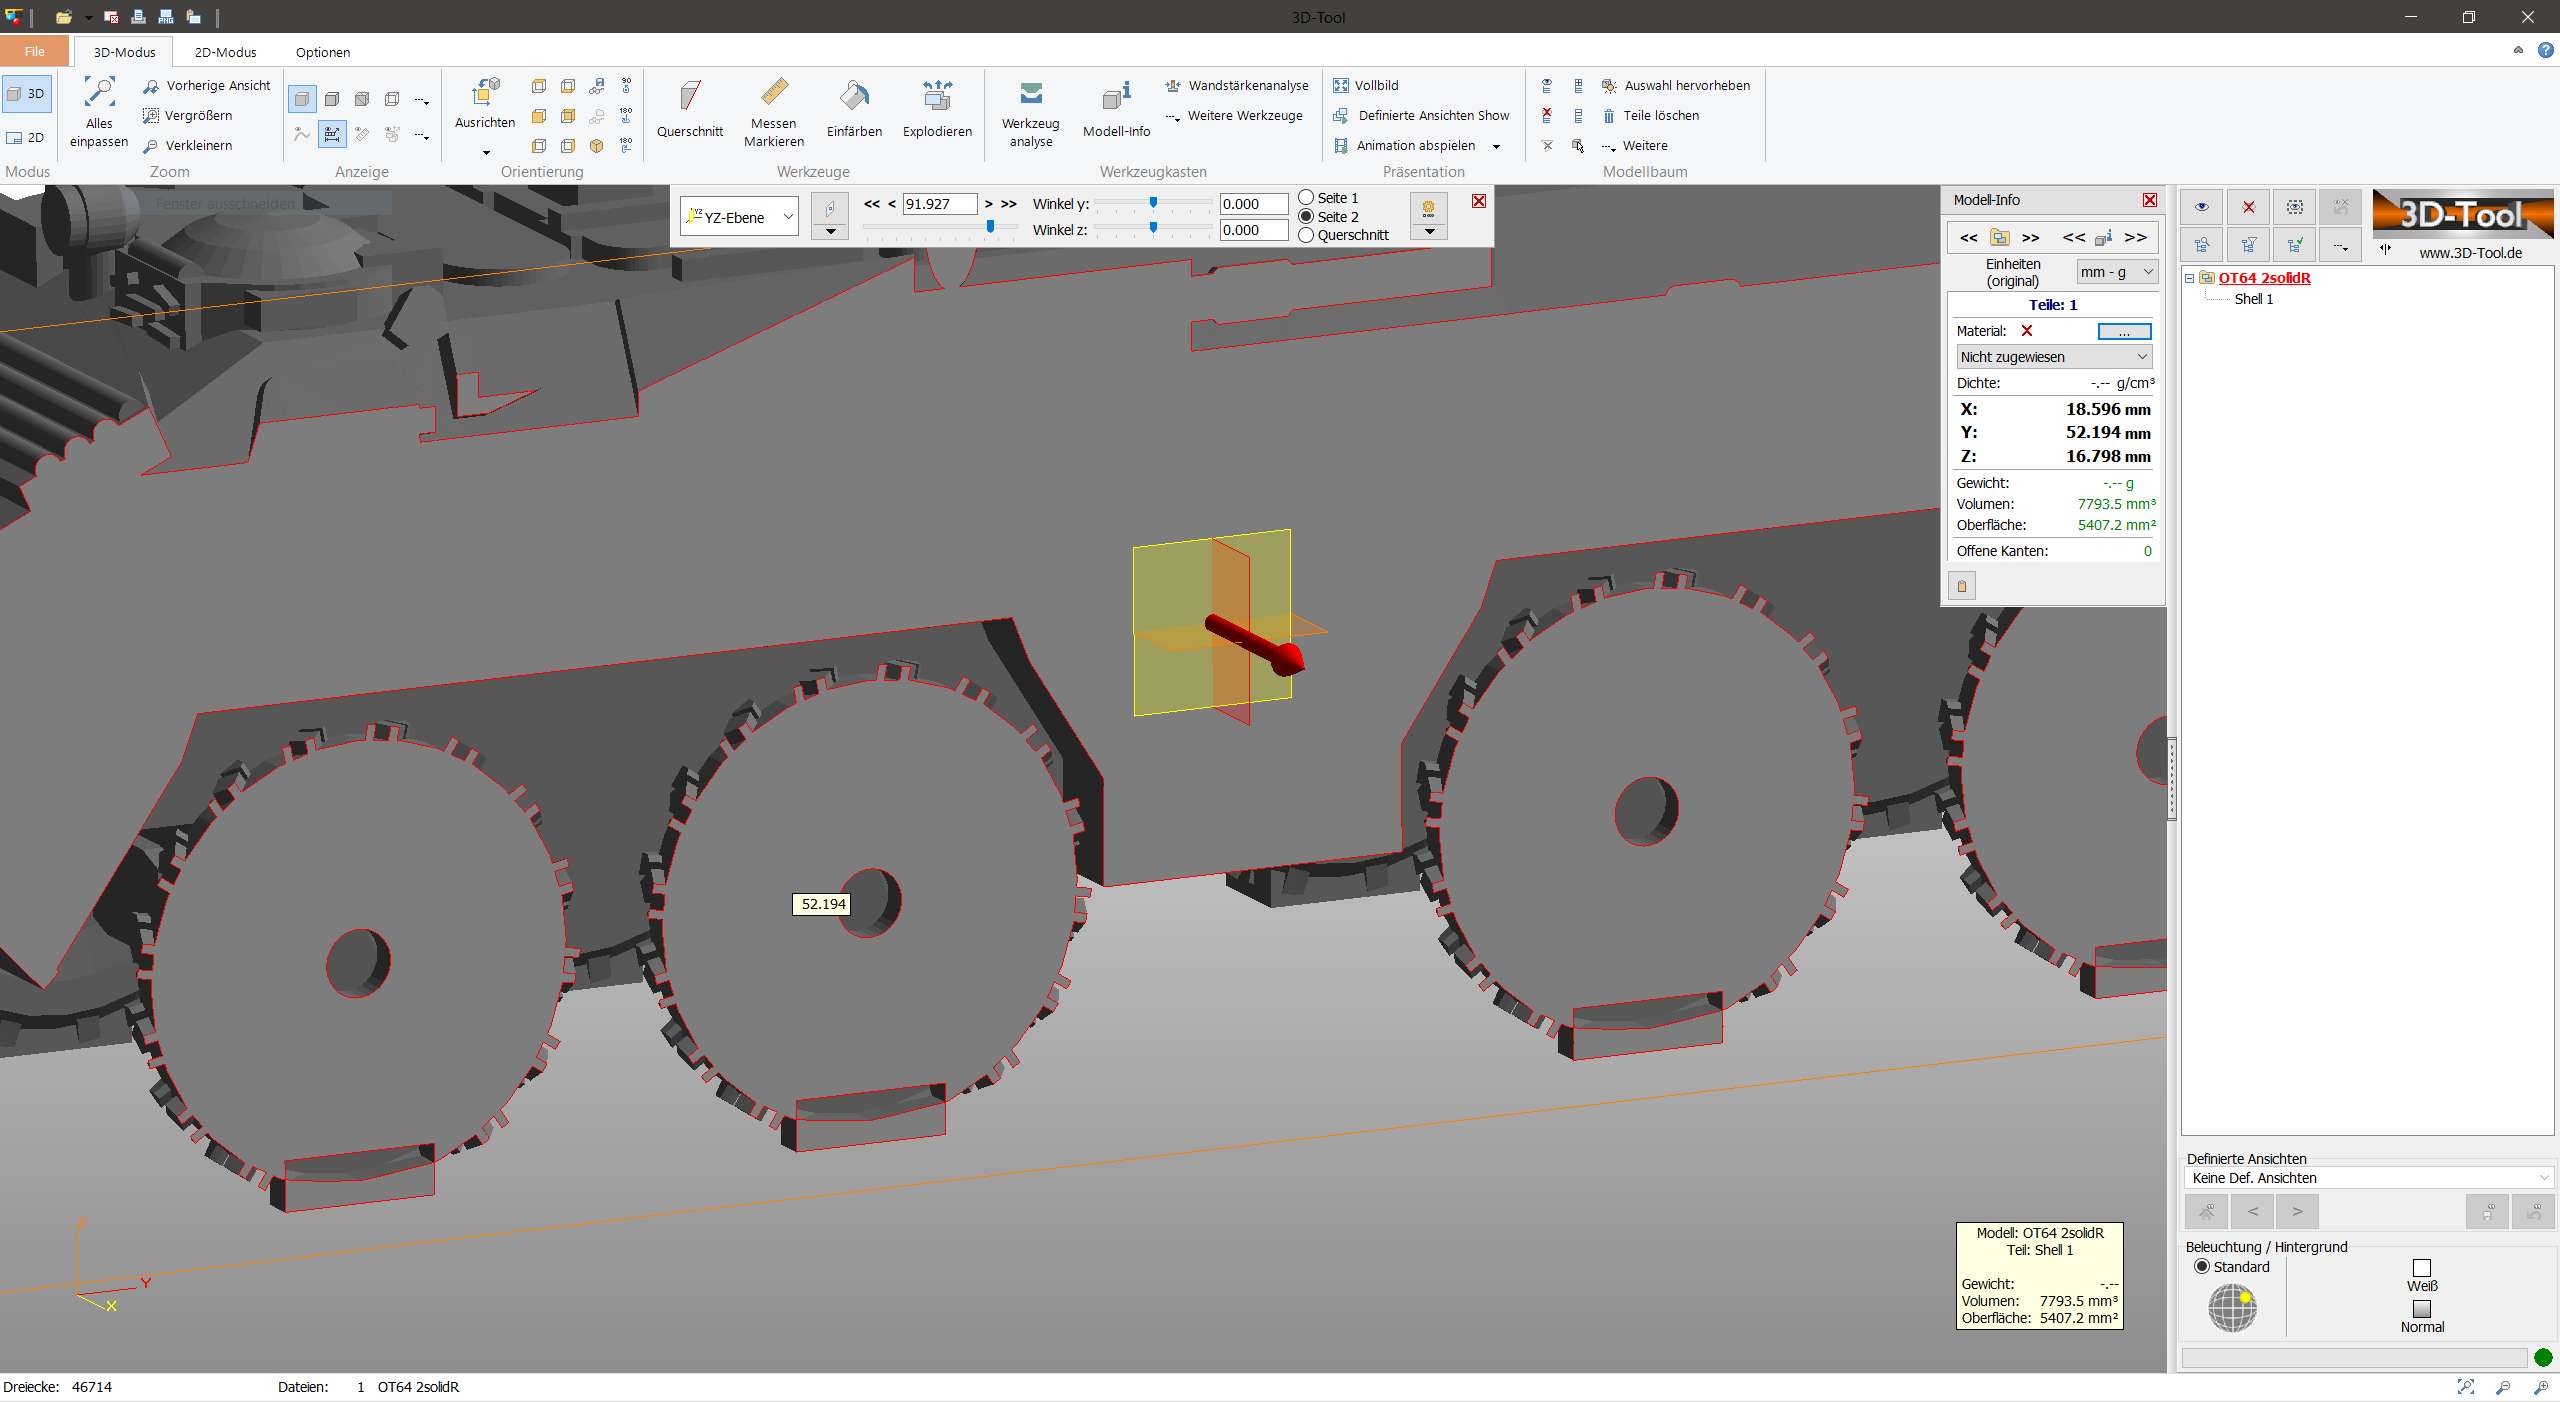Select the isometric cube view icon
Image resolution: width=2560 pixels, height=1402 pixels.
click(597, 146)
